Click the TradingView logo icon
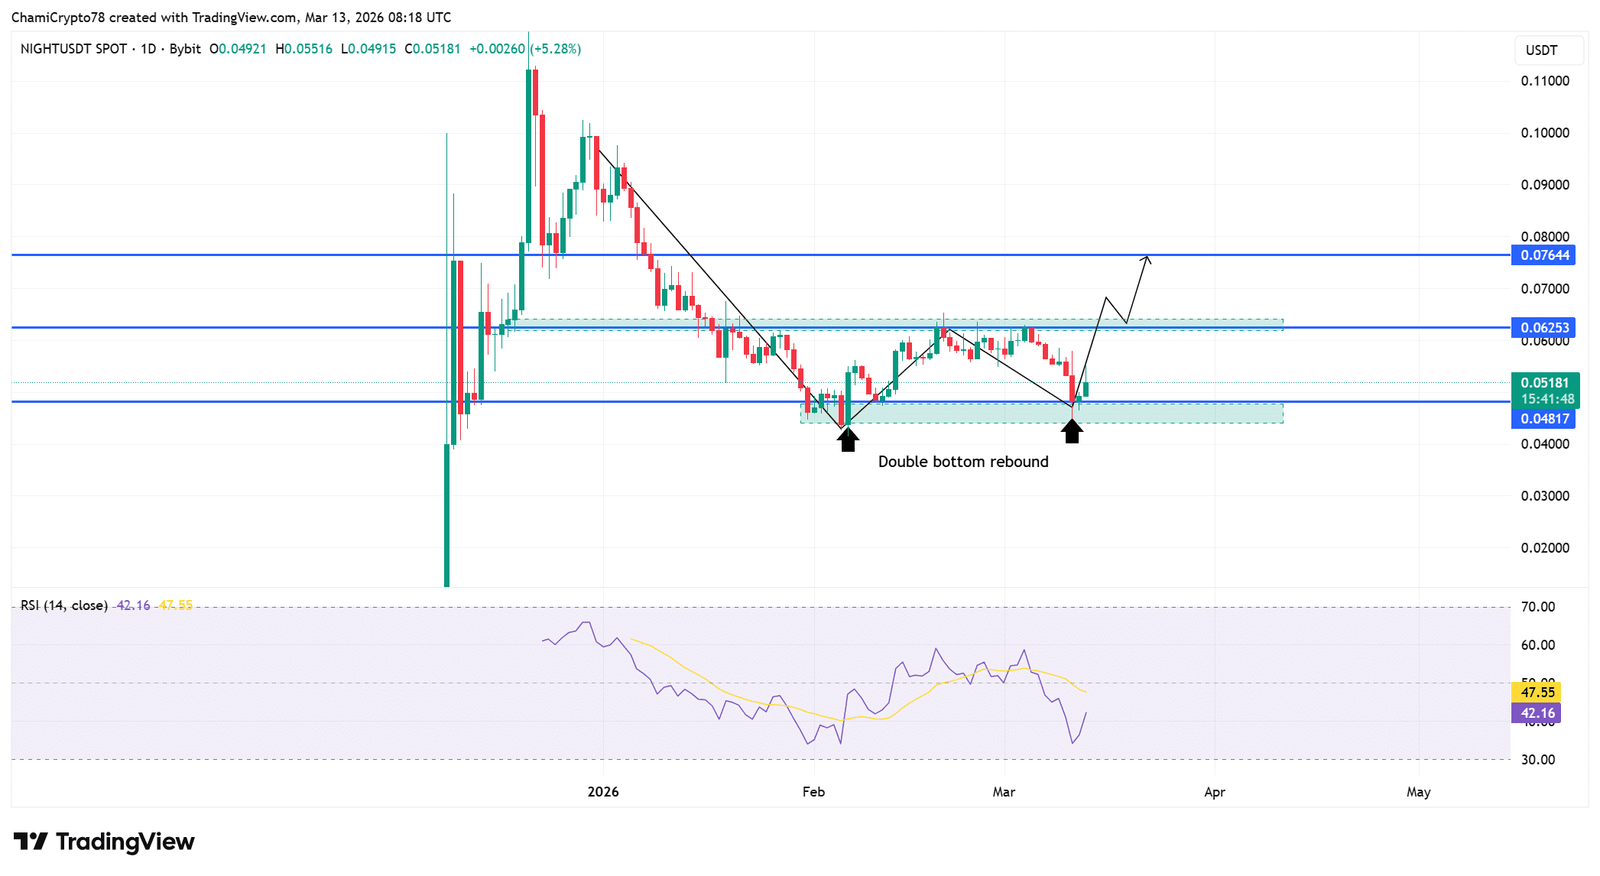The width and height of the screenshot is (1600, 876). pyautogui.click(x=30, y=842)
